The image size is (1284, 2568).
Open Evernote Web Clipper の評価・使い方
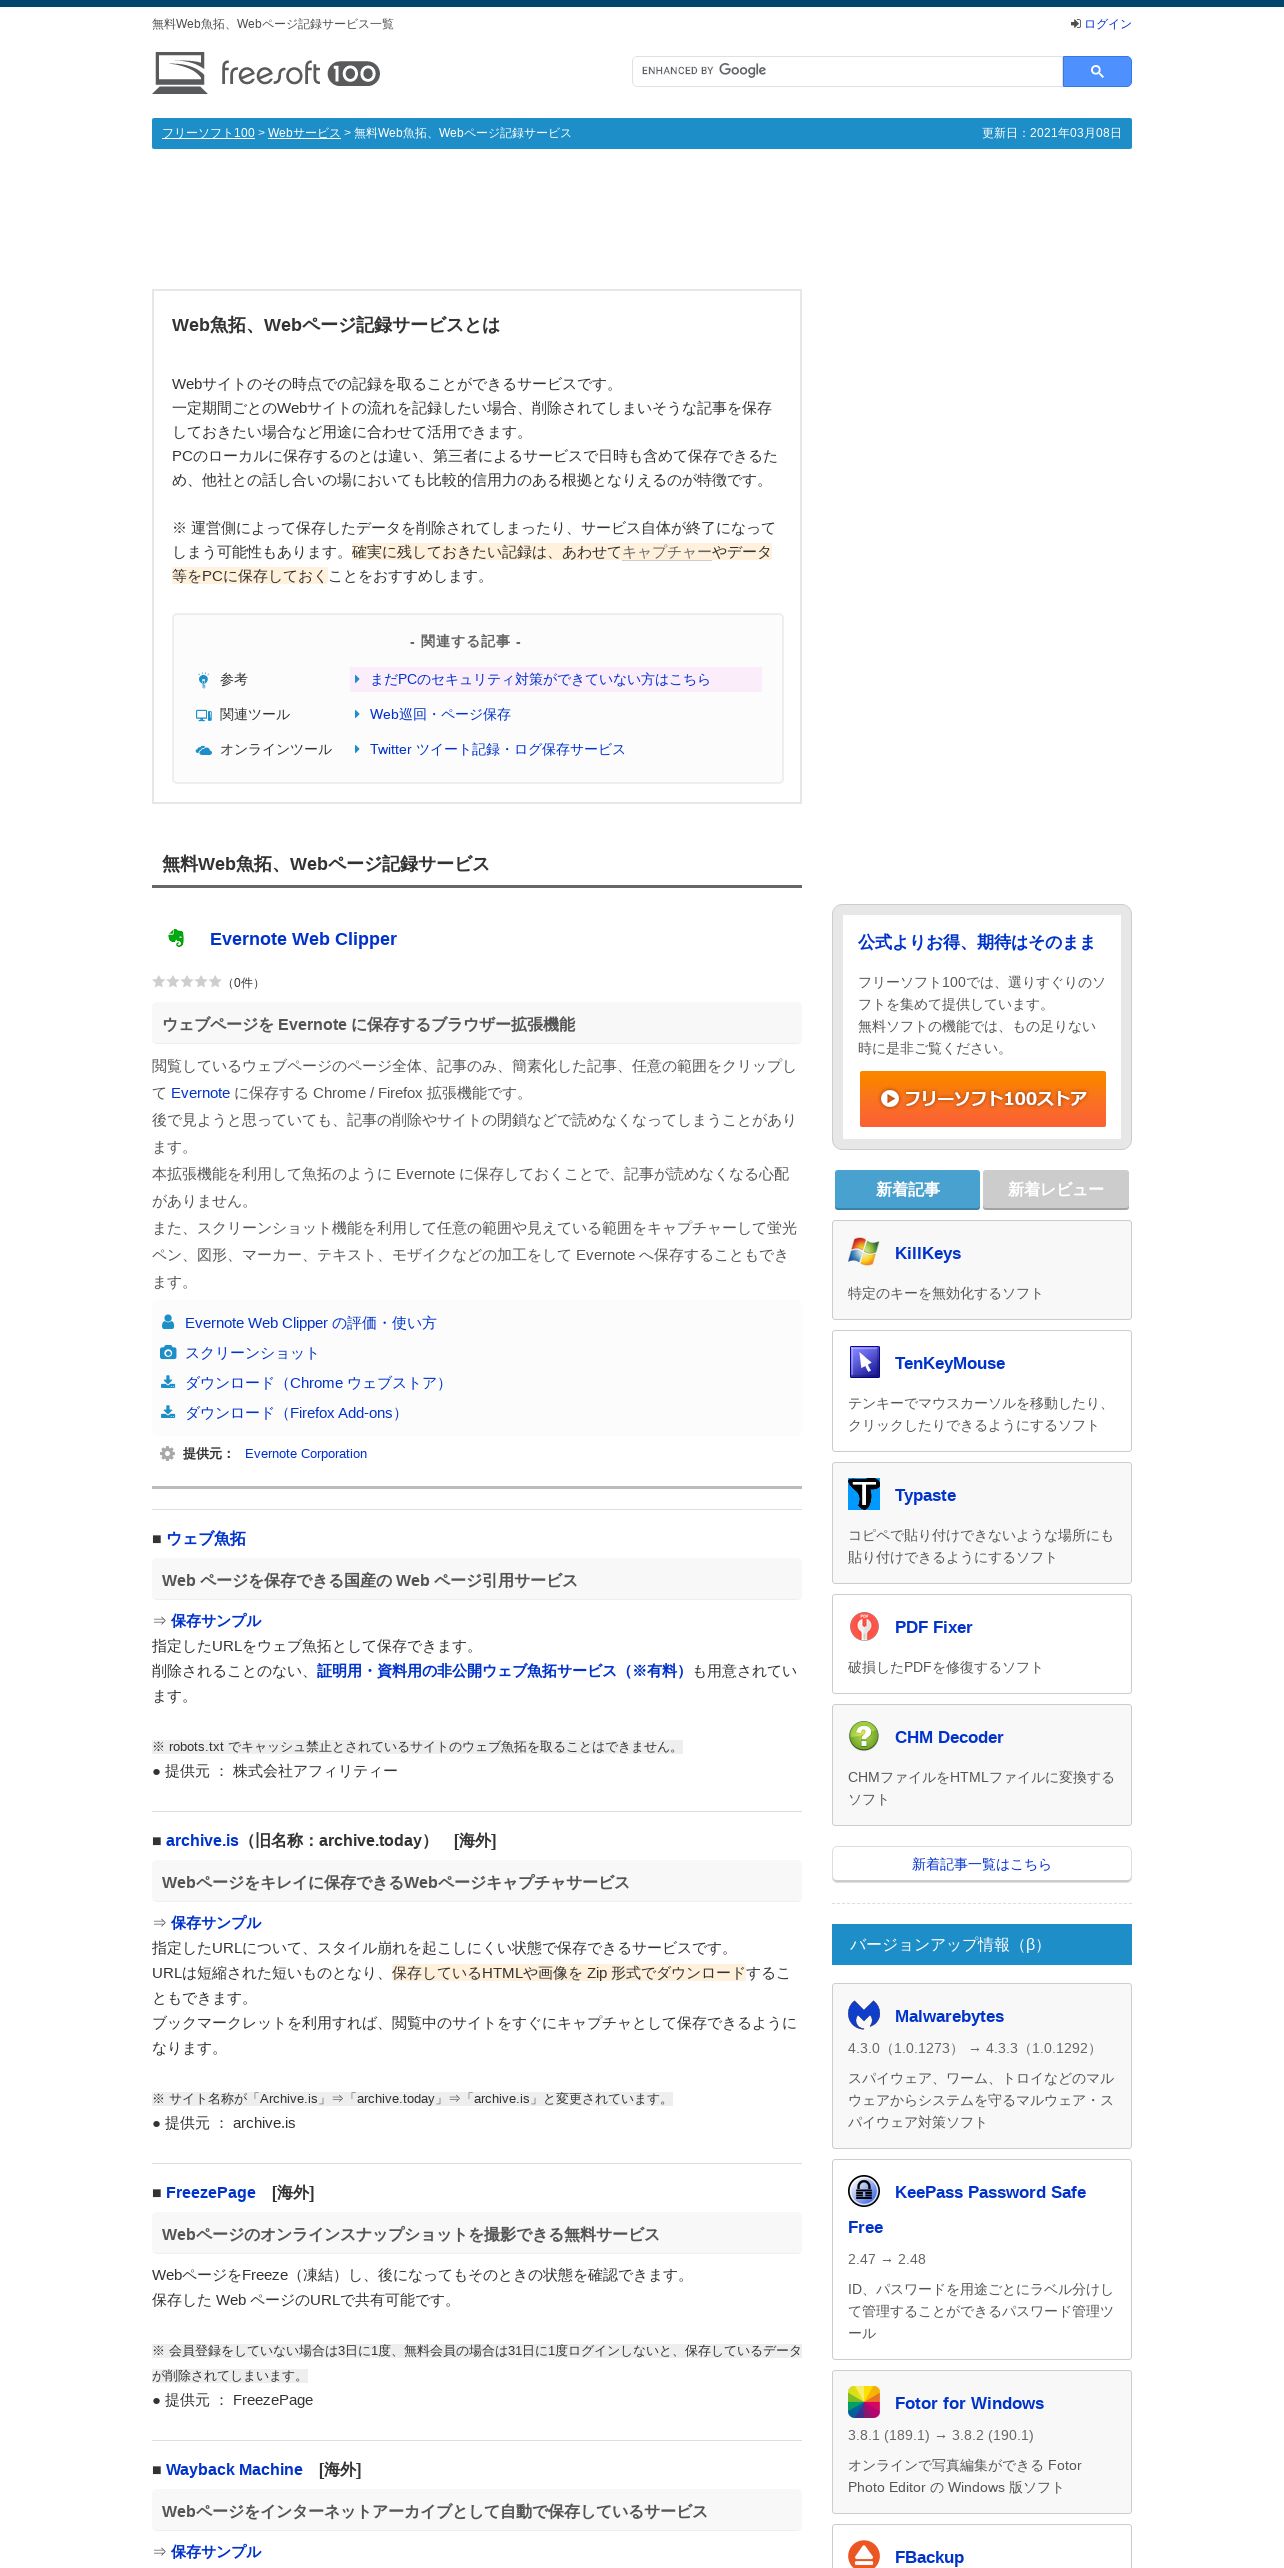310,1323
